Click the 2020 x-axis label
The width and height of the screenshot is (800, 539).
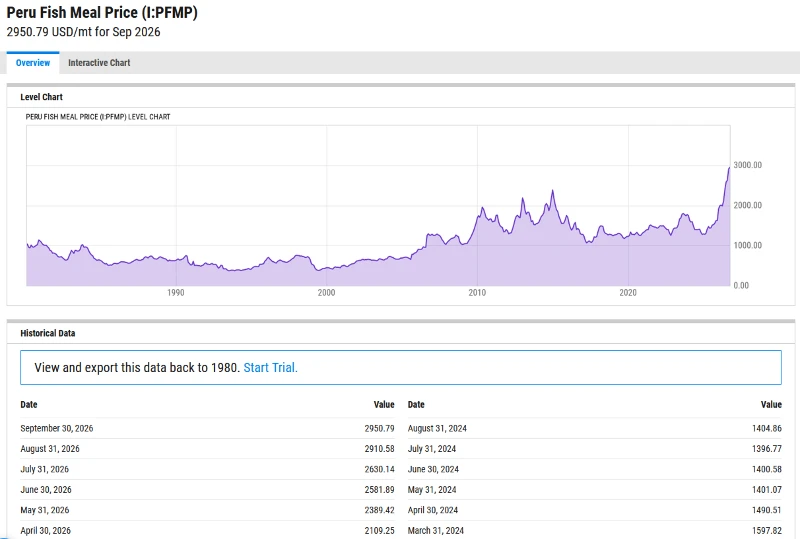pyautogui.click(x=628, y=292)
